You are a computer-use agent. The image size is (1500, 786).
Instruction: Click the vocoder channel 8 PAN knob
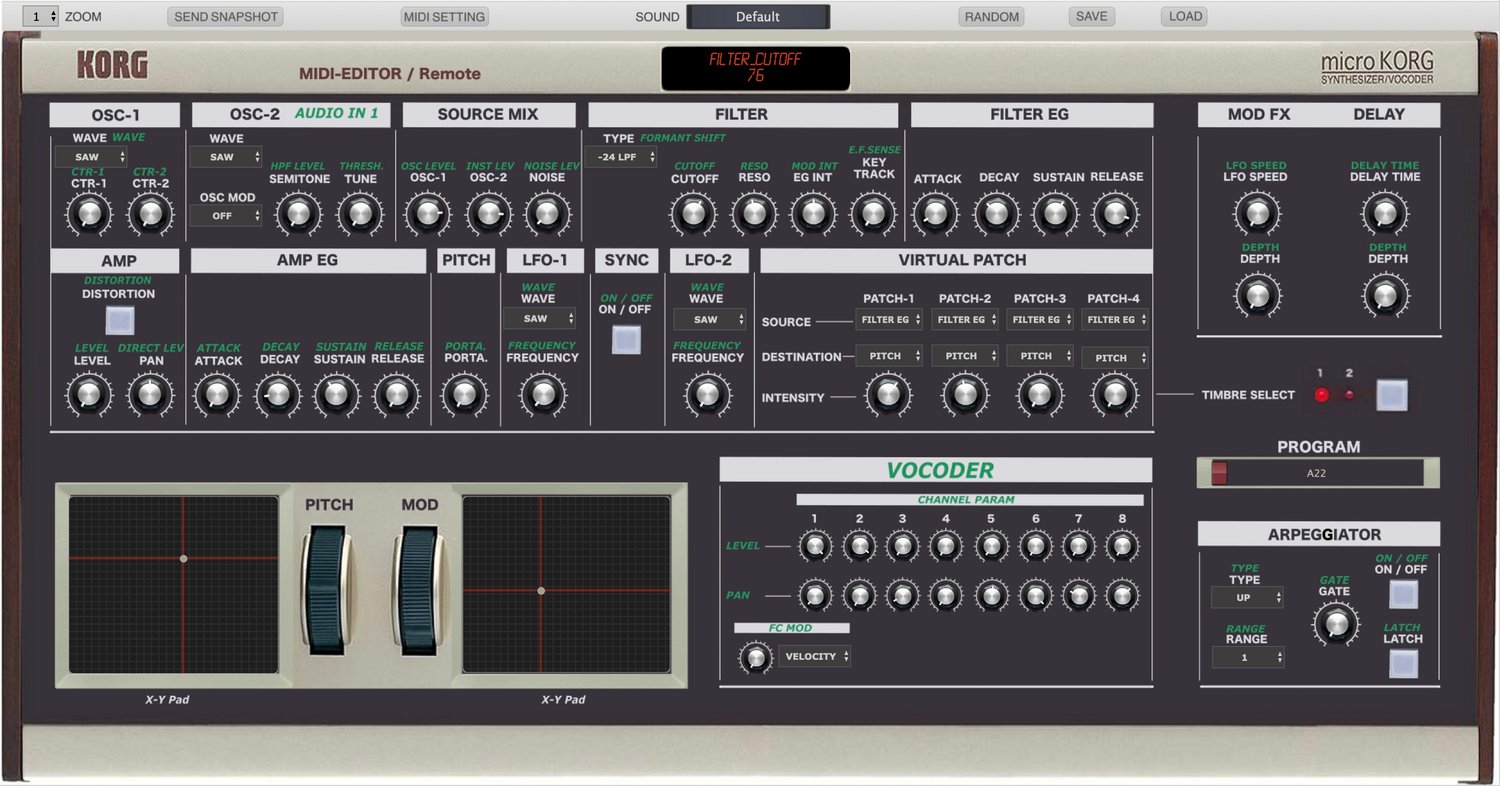[1122, 596]
